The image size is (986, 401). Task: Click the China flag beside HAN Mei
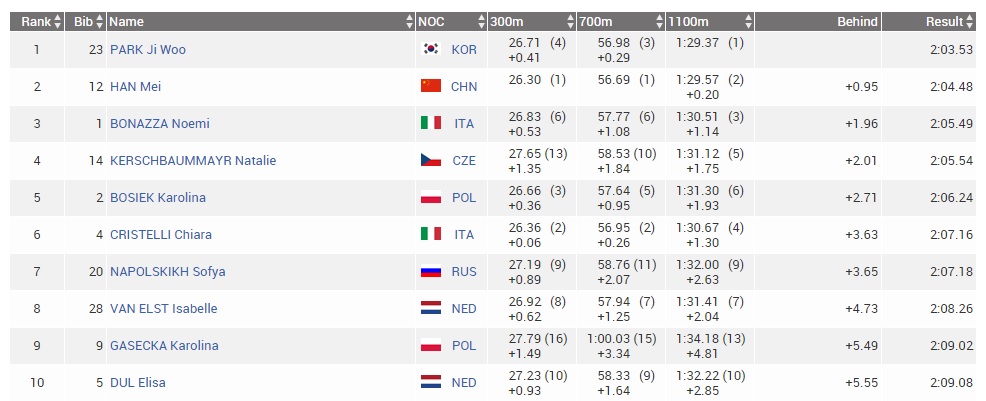[x=431, y=86]
